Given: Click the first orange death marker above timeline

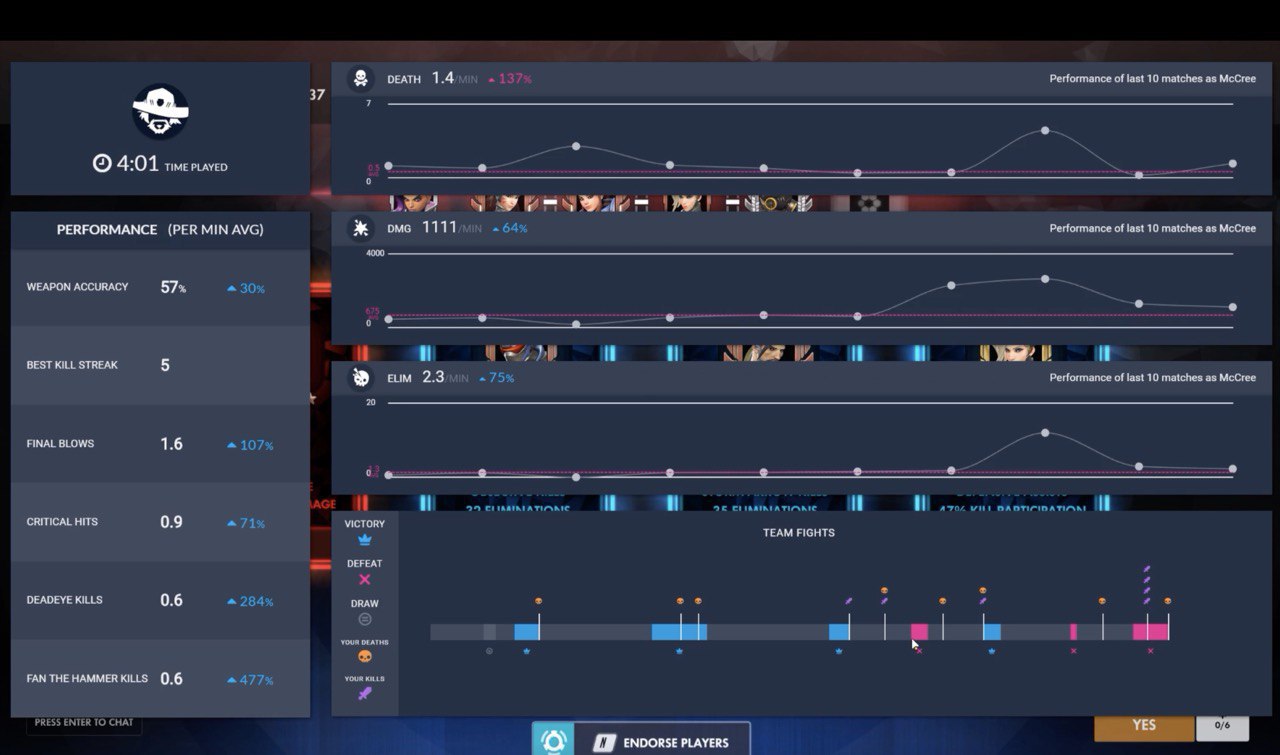Looking at the screenshot, I should 538,601.
